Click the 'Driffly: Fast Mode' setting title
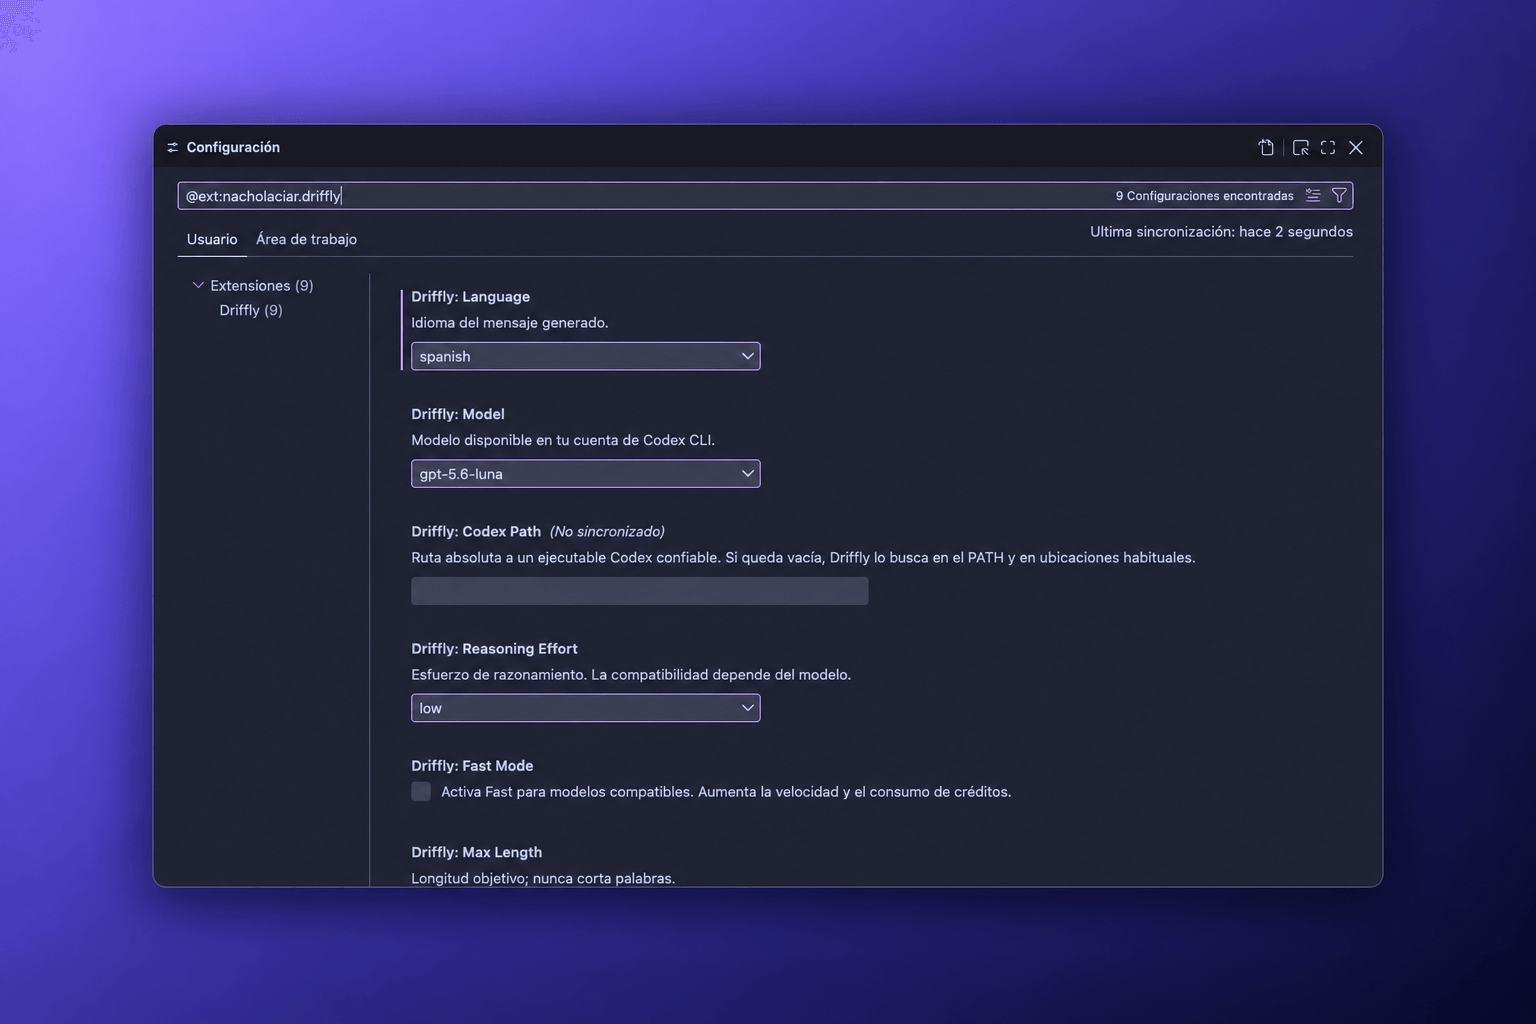The height and width of the screenshot is (1024, 1536). (x=472, y=766)
